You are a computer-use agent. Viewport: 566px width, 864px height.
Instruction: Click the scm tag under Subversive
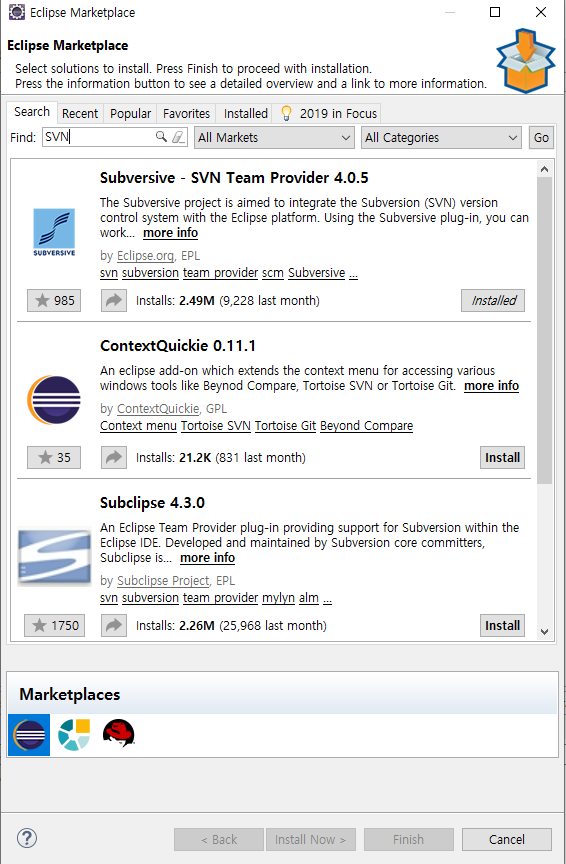(273, 273)
